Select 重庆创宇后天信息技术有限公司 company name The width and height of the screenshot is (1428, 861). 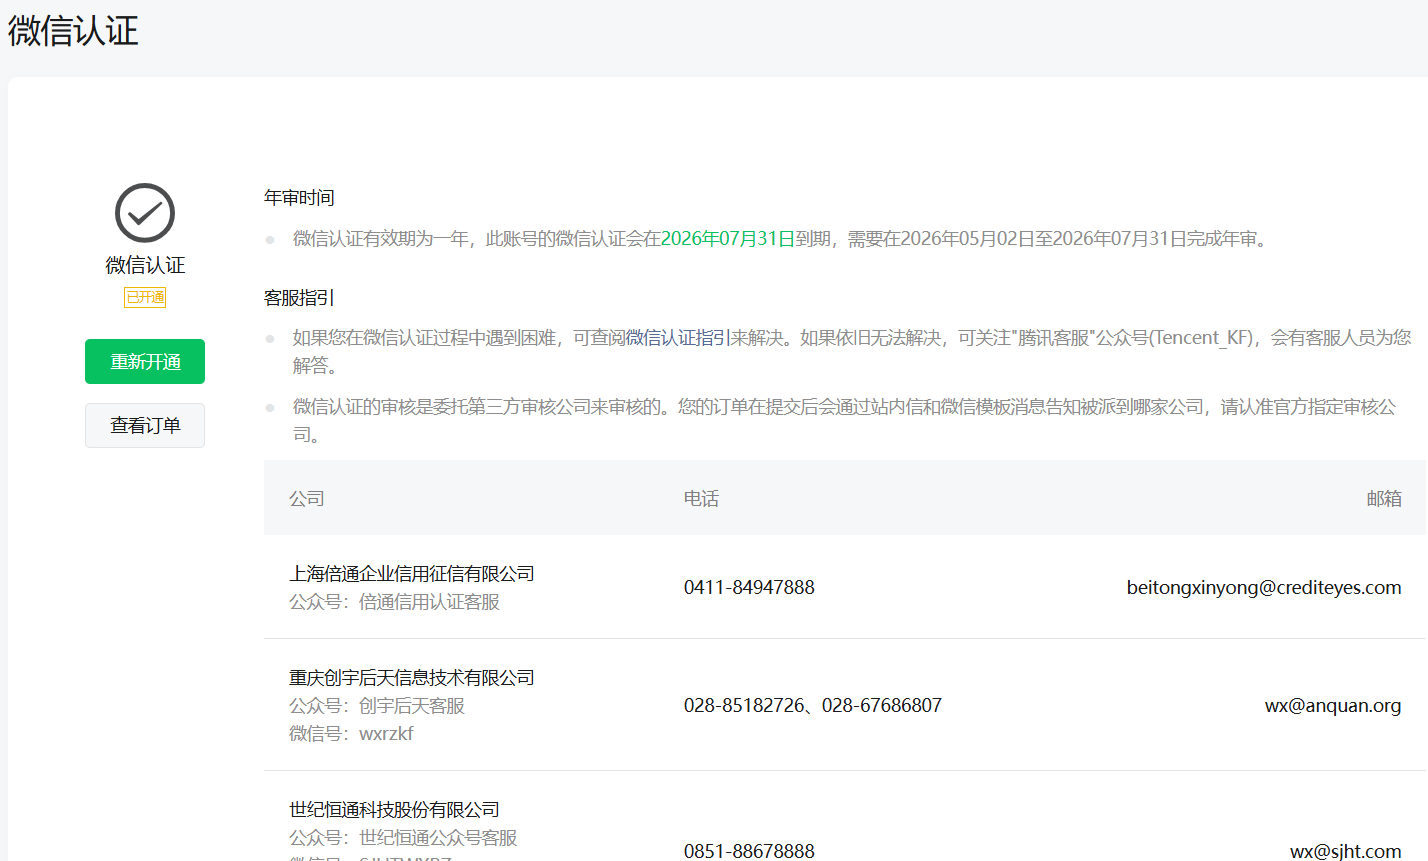point(412,678)
